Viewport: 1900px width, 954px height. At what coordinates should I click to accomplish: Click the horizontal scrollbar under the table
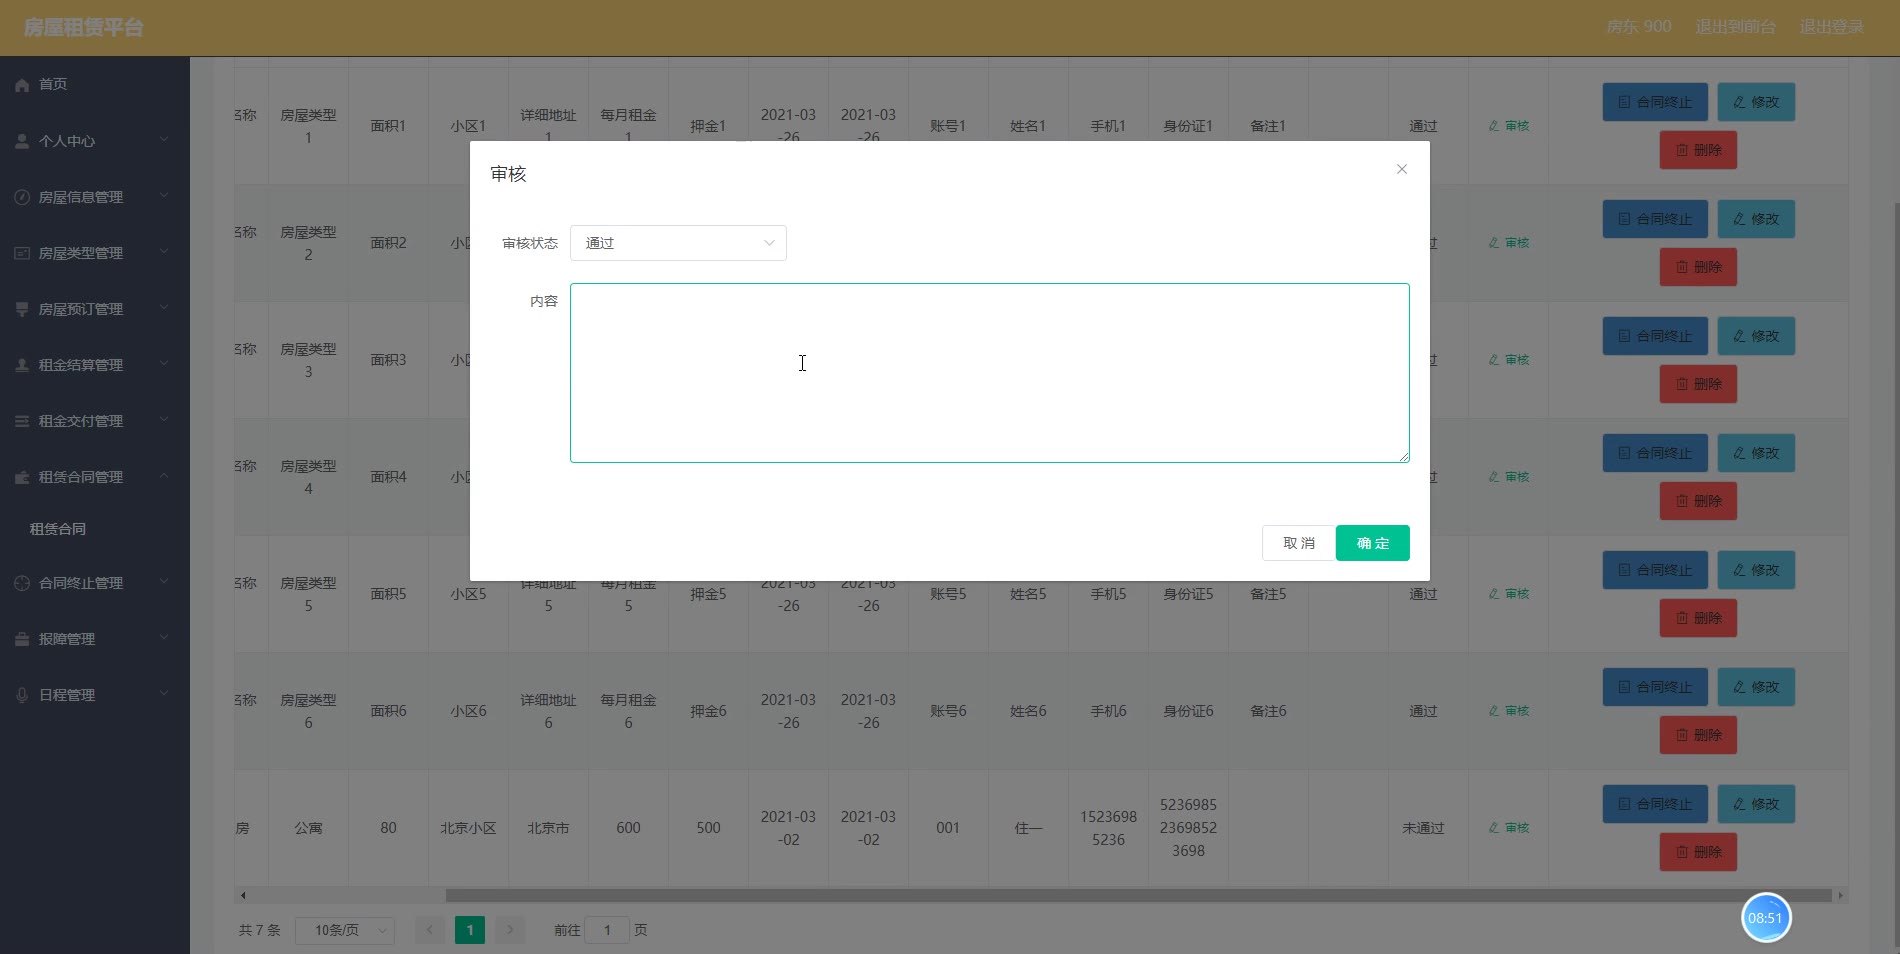1137,895
